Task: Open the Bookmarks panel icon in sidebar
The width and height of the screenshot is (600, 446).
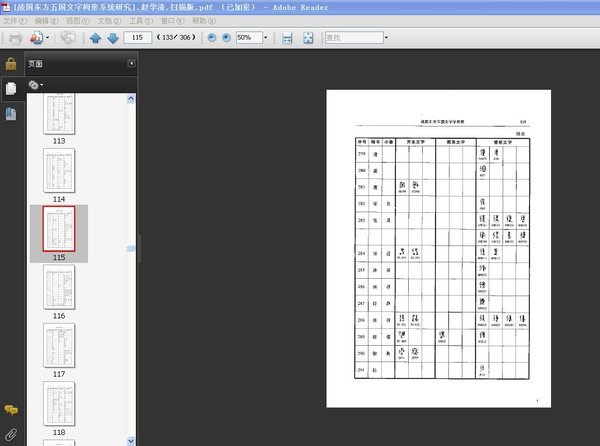Action: point(11,114)
